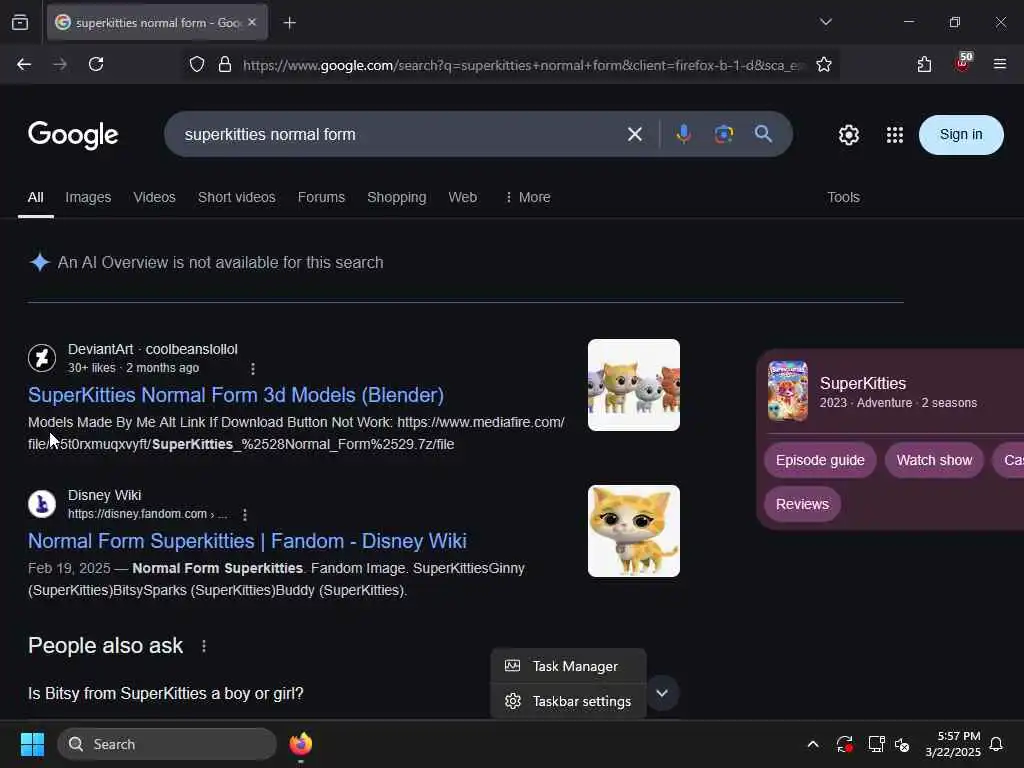This screenshot has width=1024, height=768.
Task: Open Google apps grid
Action: 895,135
